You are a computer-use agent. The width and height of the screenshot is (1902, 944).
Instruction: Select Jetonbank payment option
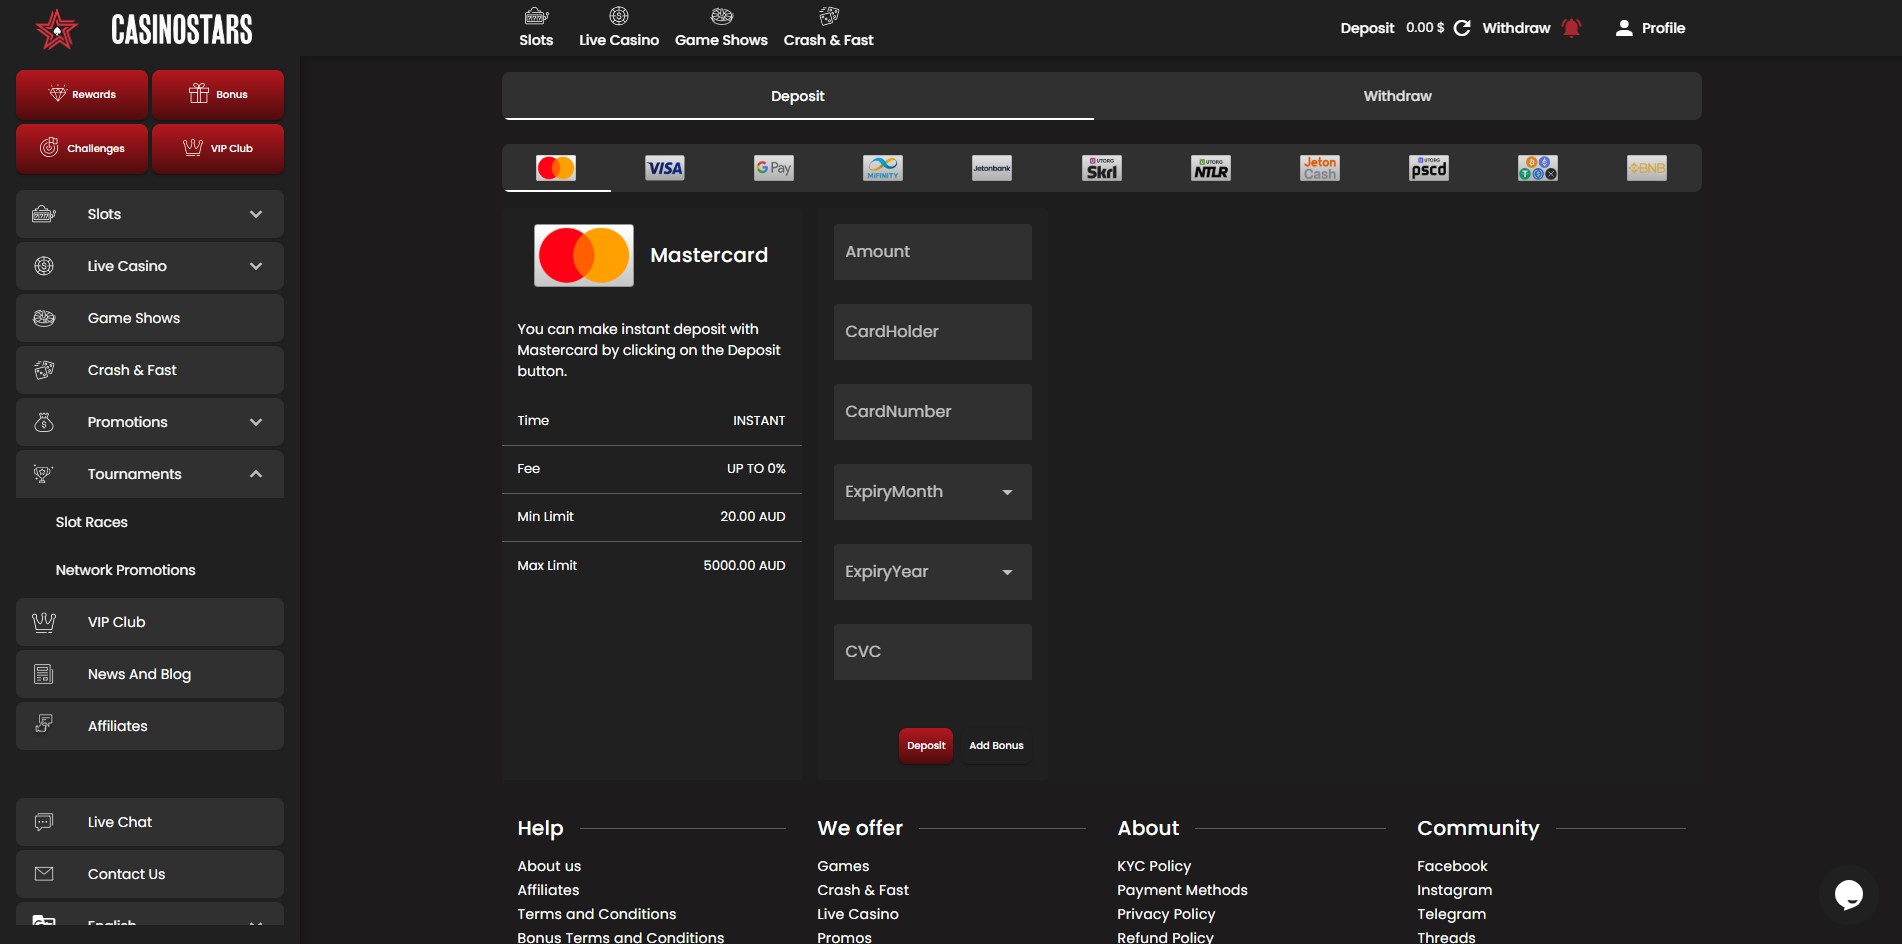[x=992, y=168]
